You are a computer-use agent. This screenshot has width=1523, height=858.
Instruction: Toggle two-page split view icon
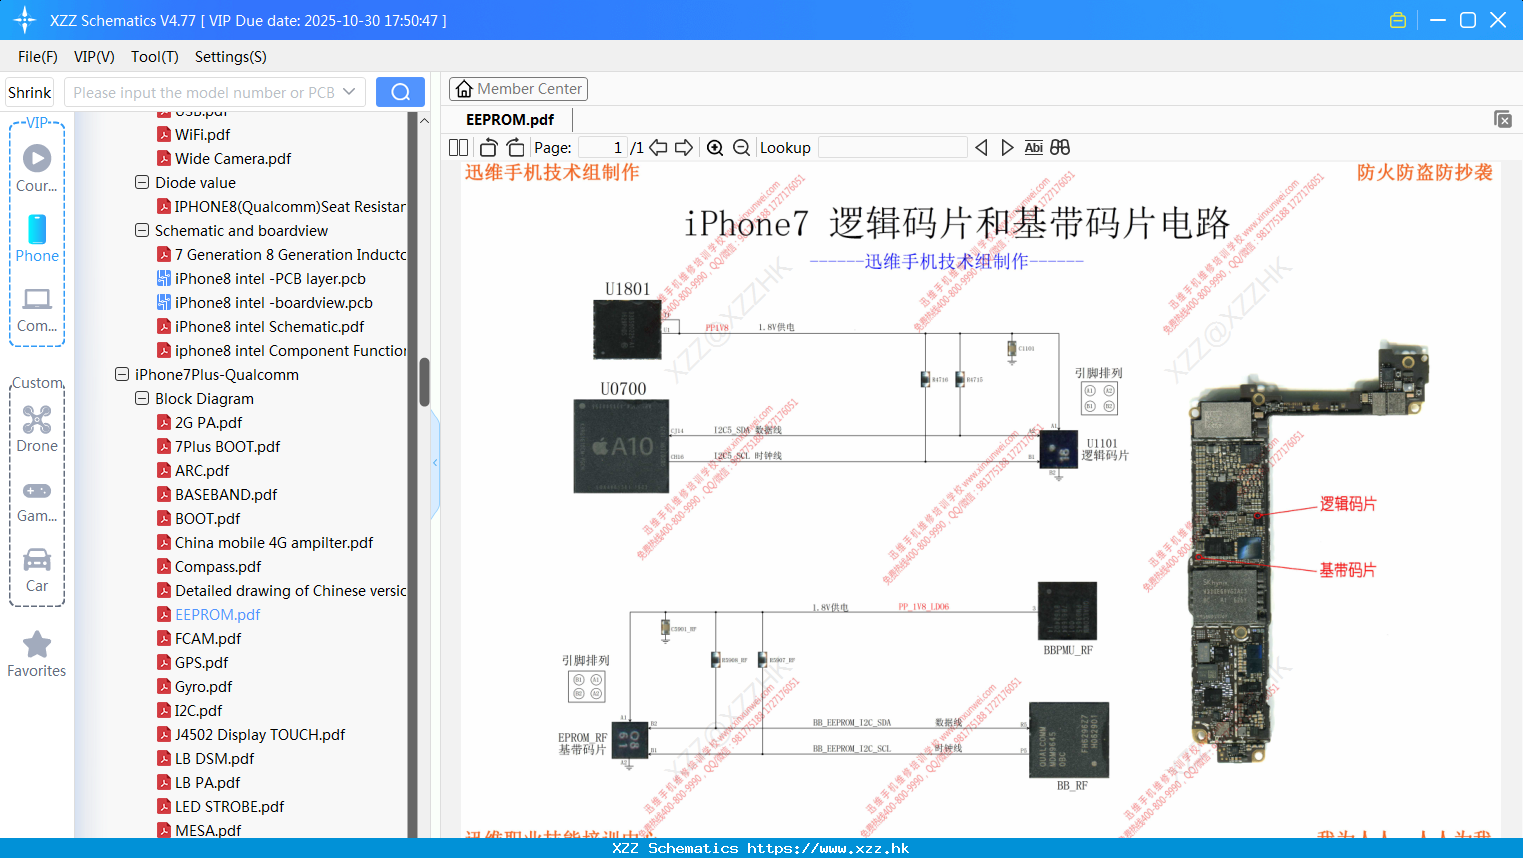[x=458, y=147]
